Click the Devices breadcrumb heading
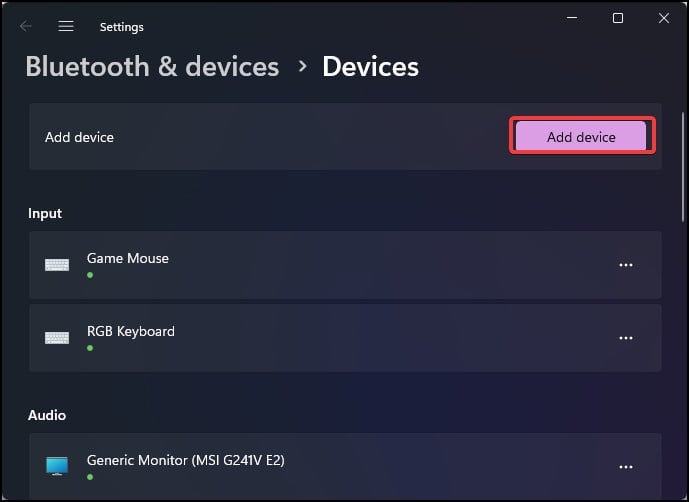Viewport: 689px width, 502px height. [370, 67]
